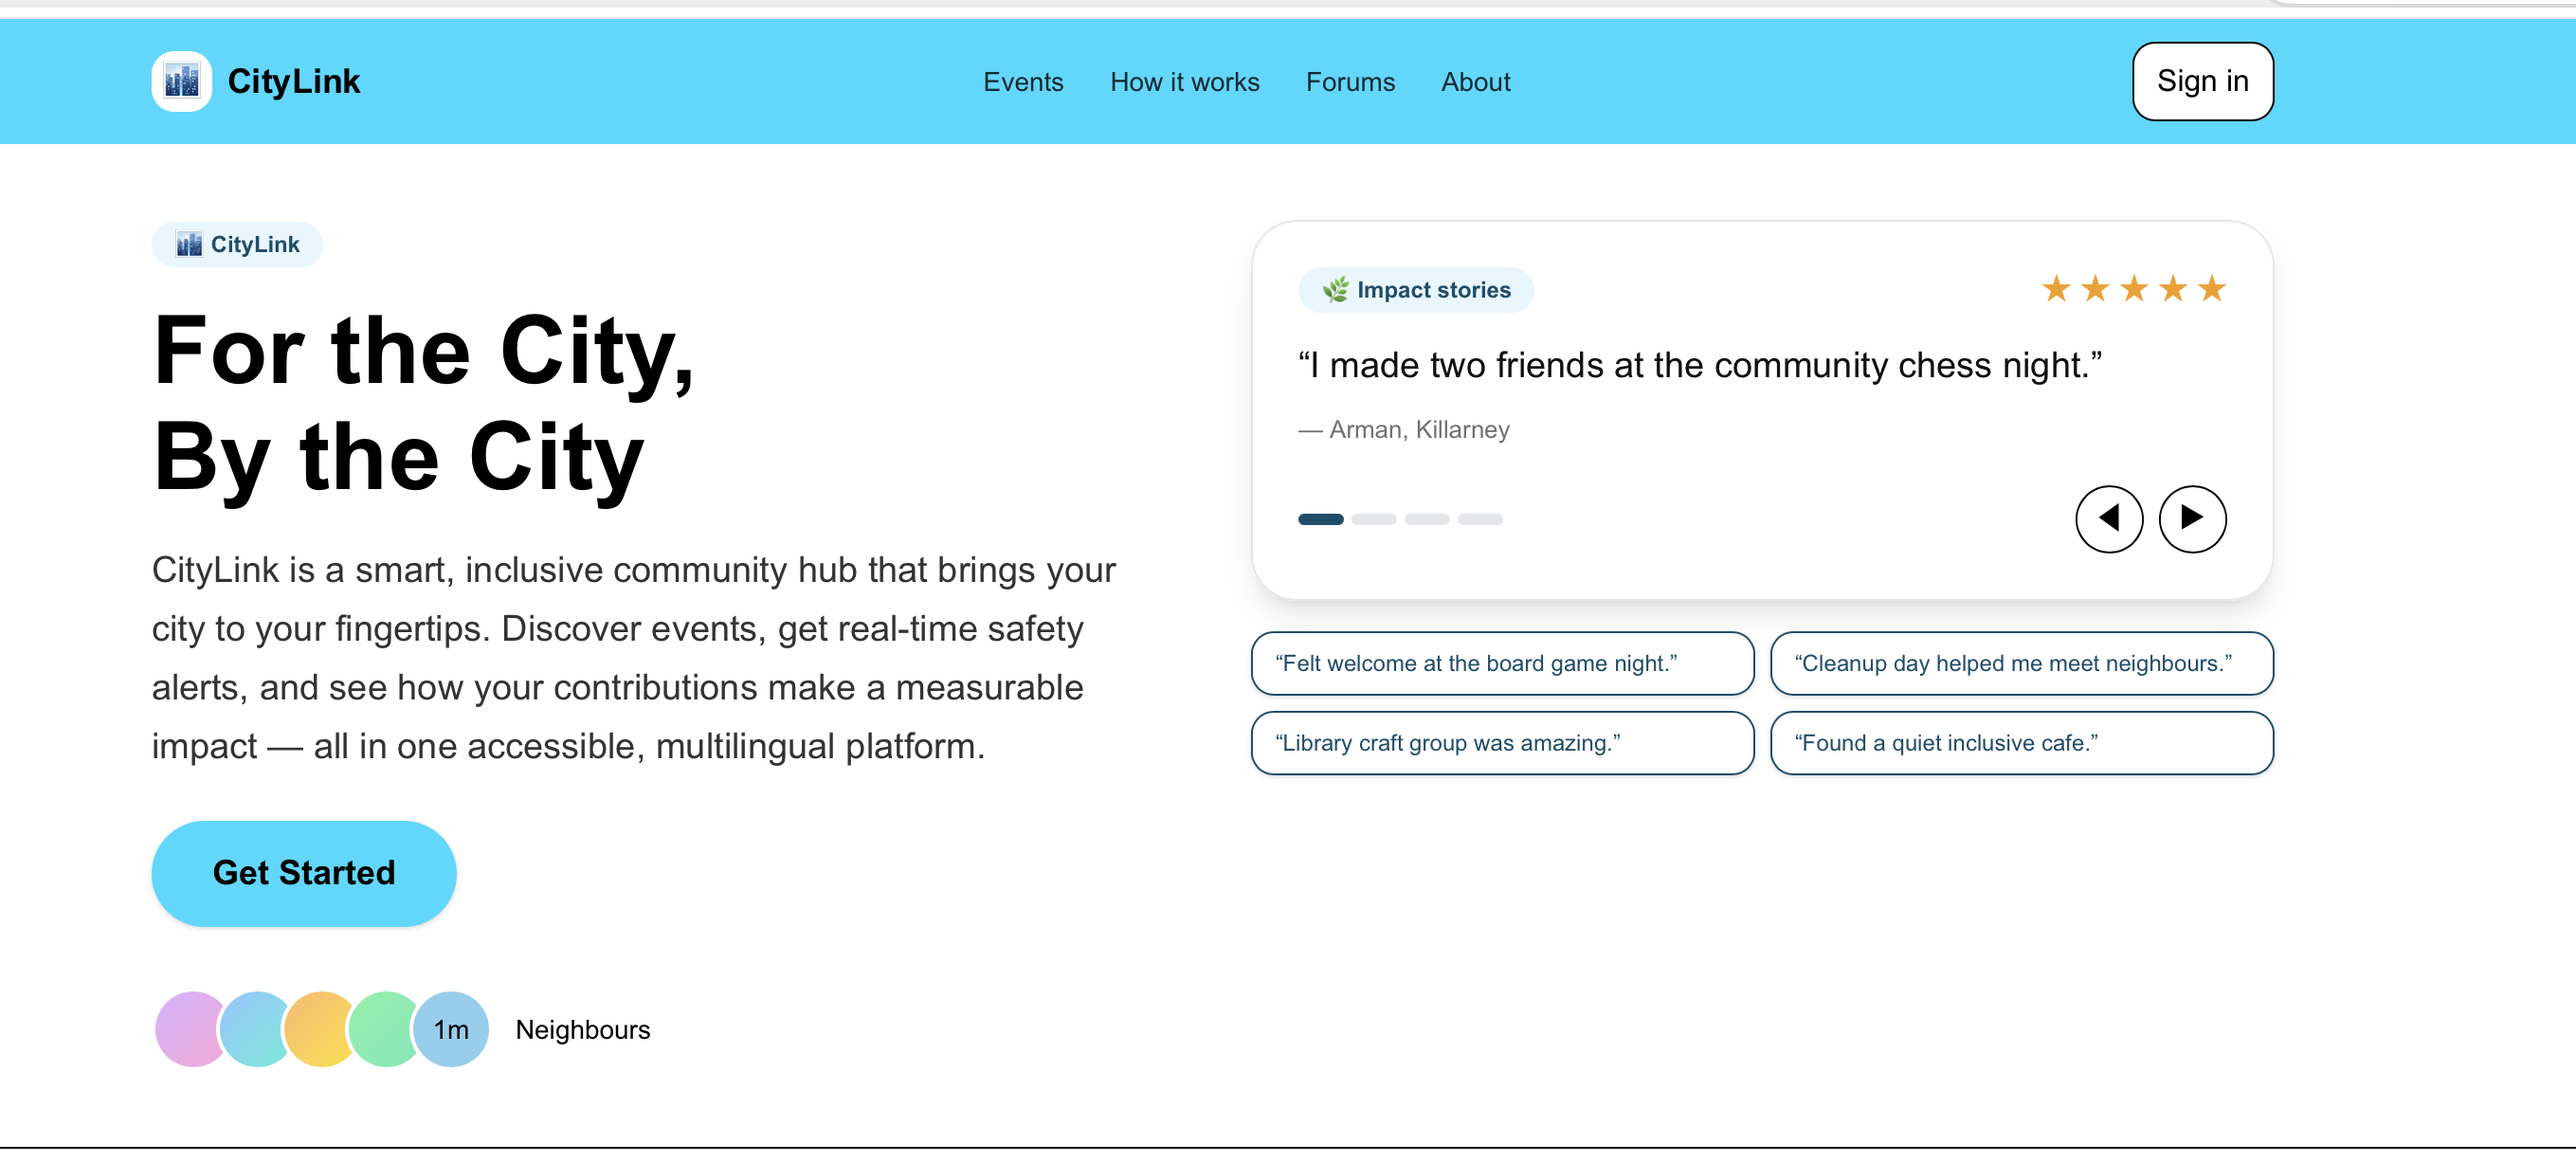Open the Events nav item
2576x1162 pixels.
coord(1022,82)
